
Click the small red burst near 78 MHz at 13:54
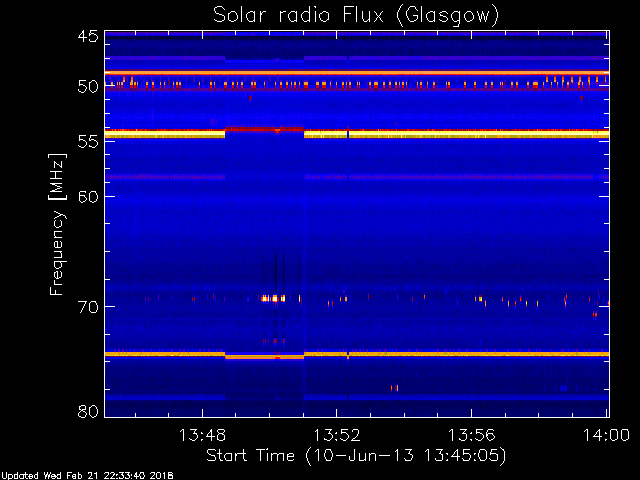click(x=394, y=388)
